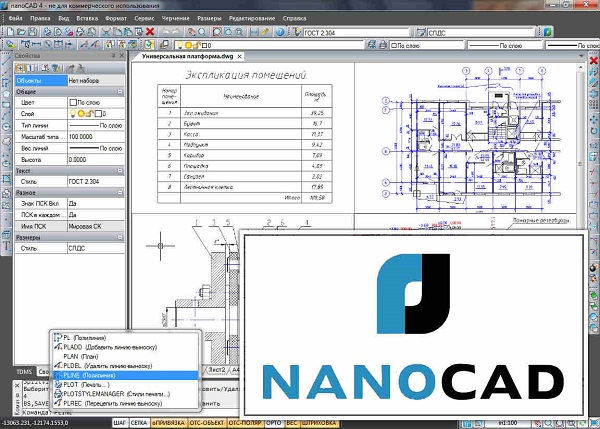Click the Cut scissors icon
The height and width of the screenshot is (429, 600).
[x=106, y=32]
